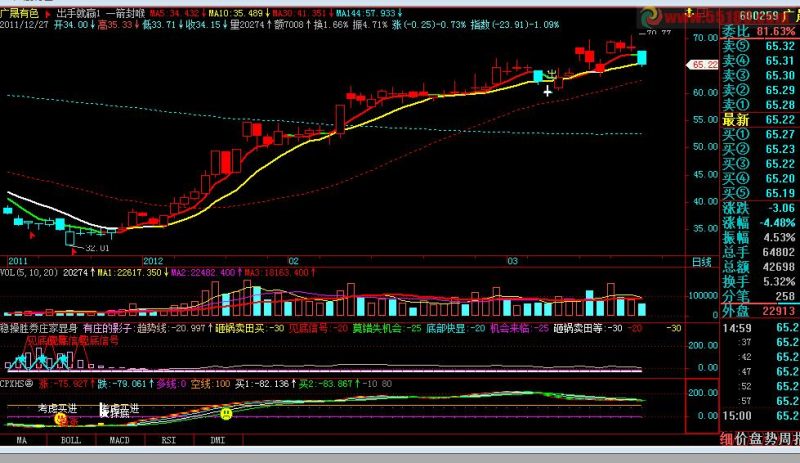Click the 买③ 65.22 bid row
The image size is (800, 463).
(759, 164)
